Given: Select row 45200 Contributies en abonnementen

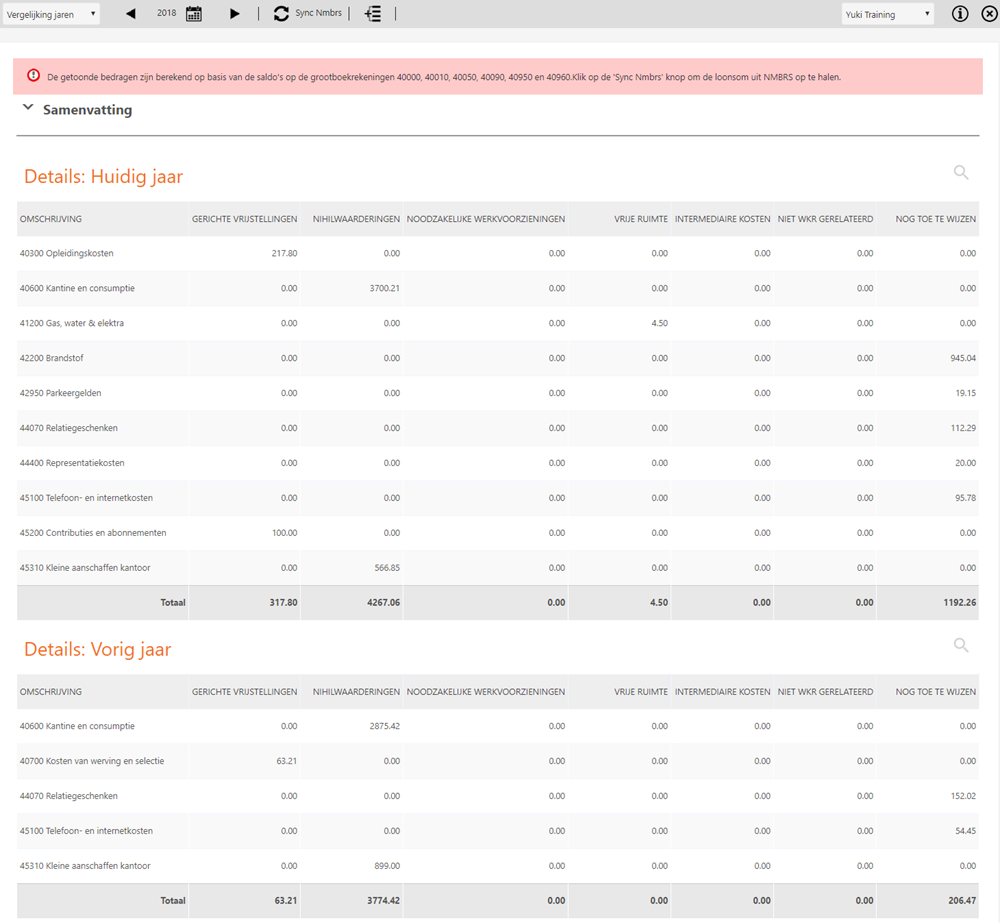Looking at the screenshot, I should point(497,533).
